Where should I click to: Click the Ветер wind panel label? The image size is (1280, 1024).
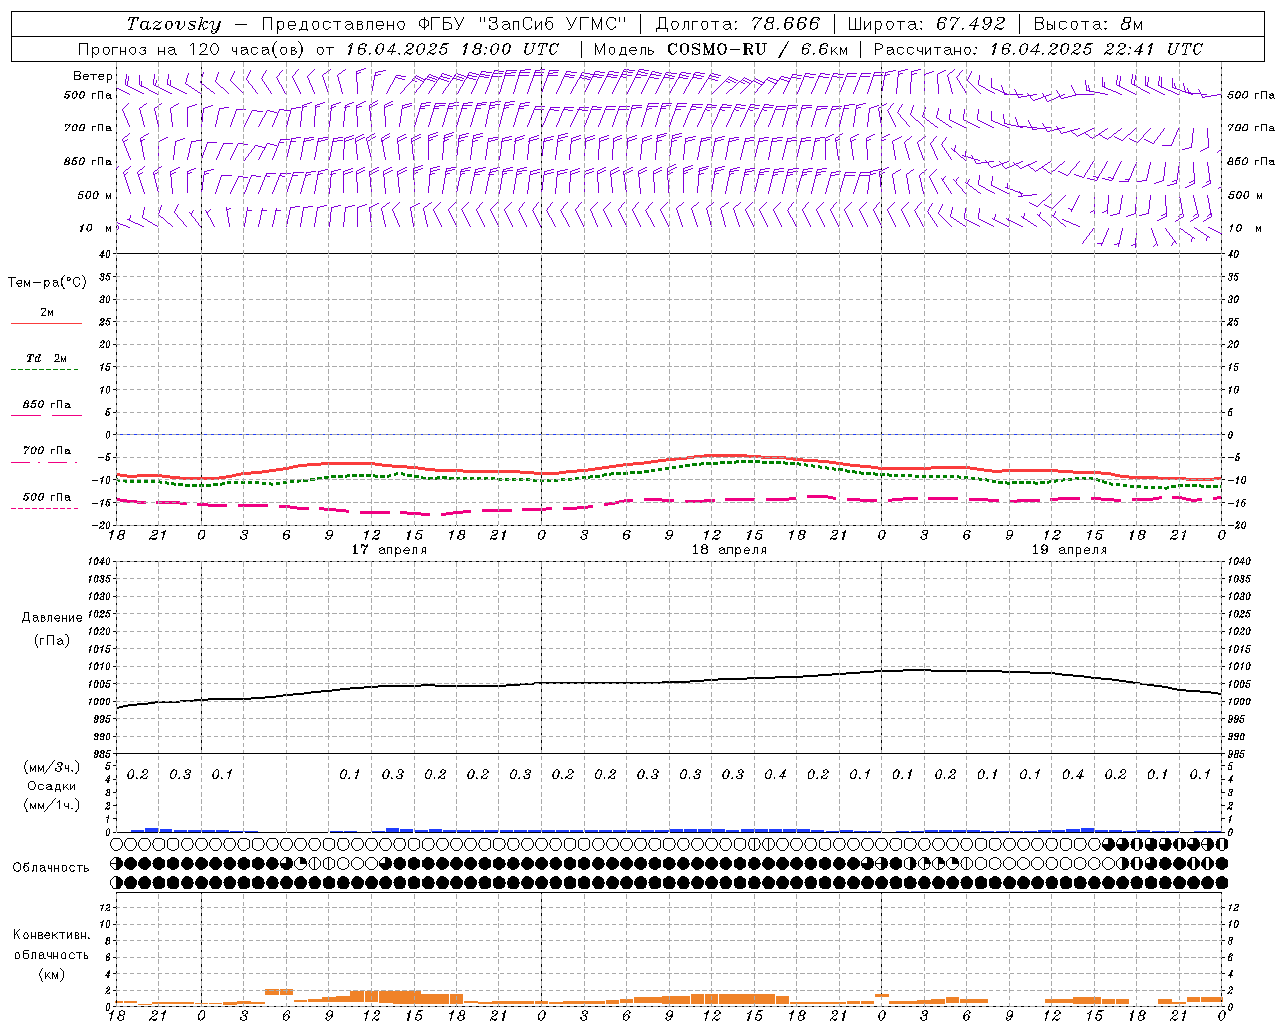click(92, 76)
